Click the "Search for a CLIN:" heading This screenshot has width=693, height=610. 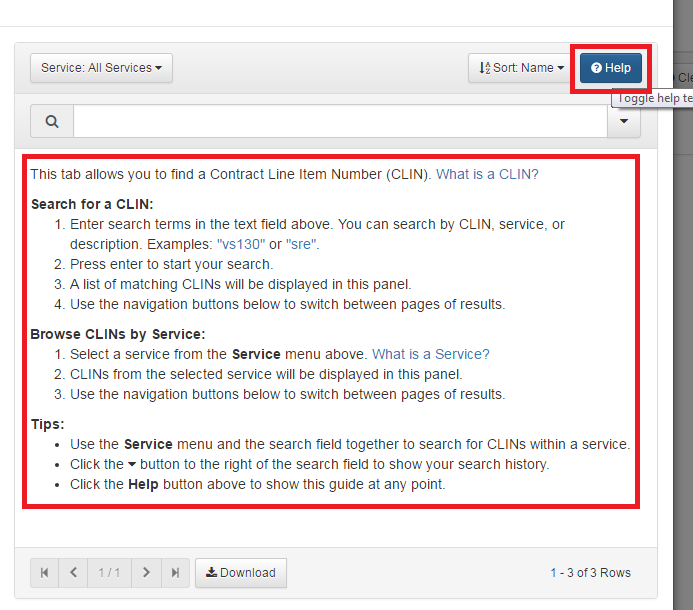[92, 204]
